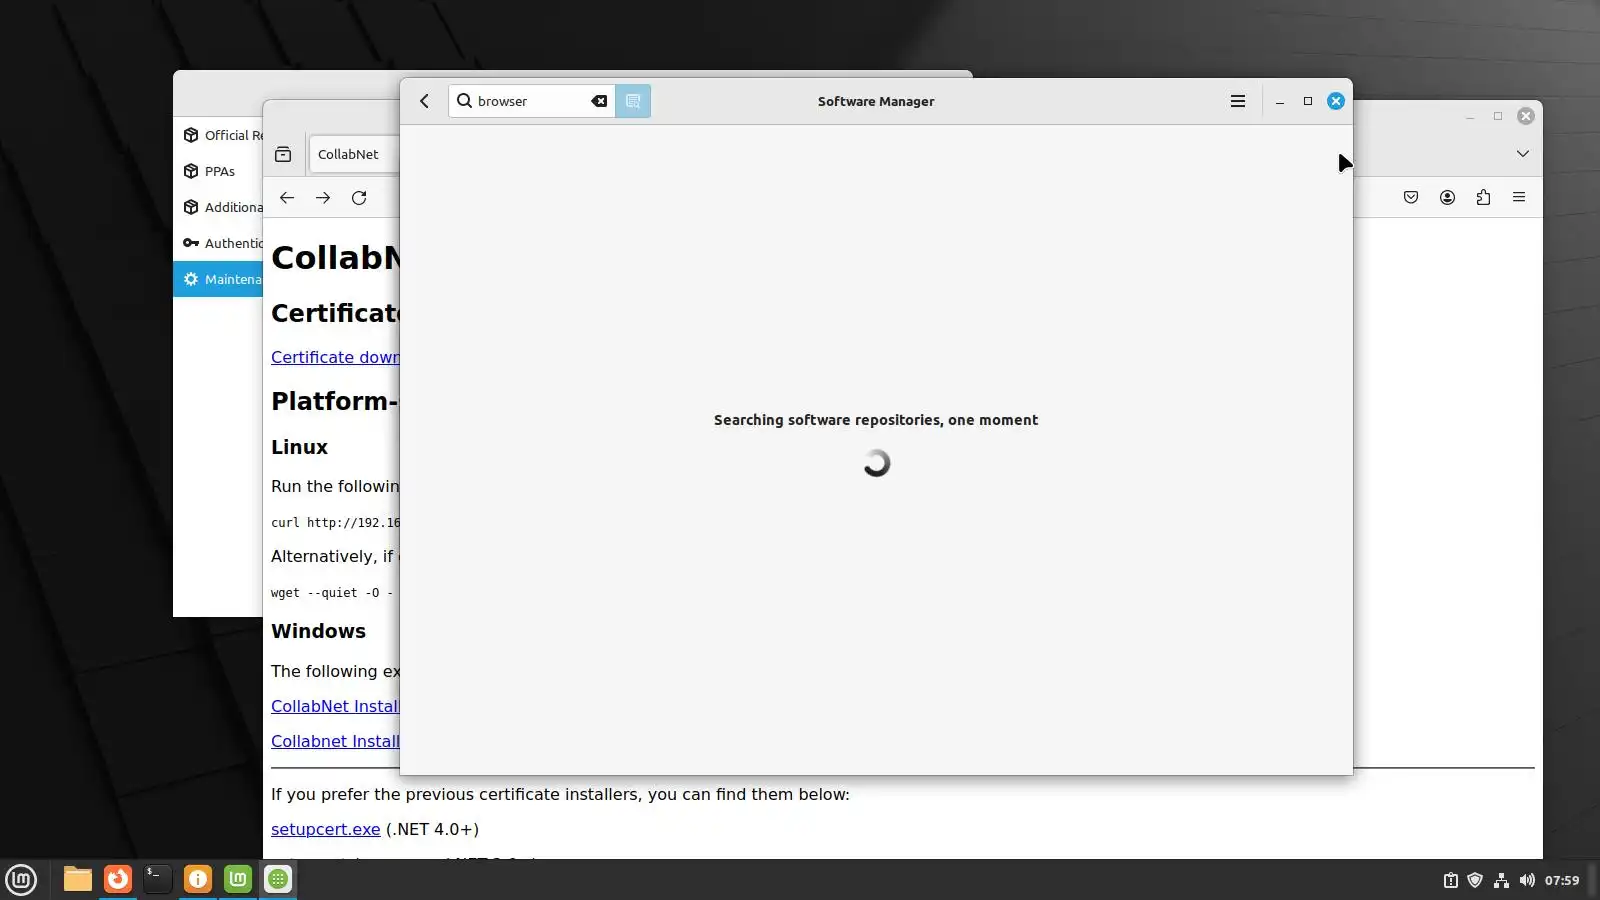This screenshot has width=1600, height=900.
Task: Switch to Firefox on the taskbar
Action: (118, 879)
